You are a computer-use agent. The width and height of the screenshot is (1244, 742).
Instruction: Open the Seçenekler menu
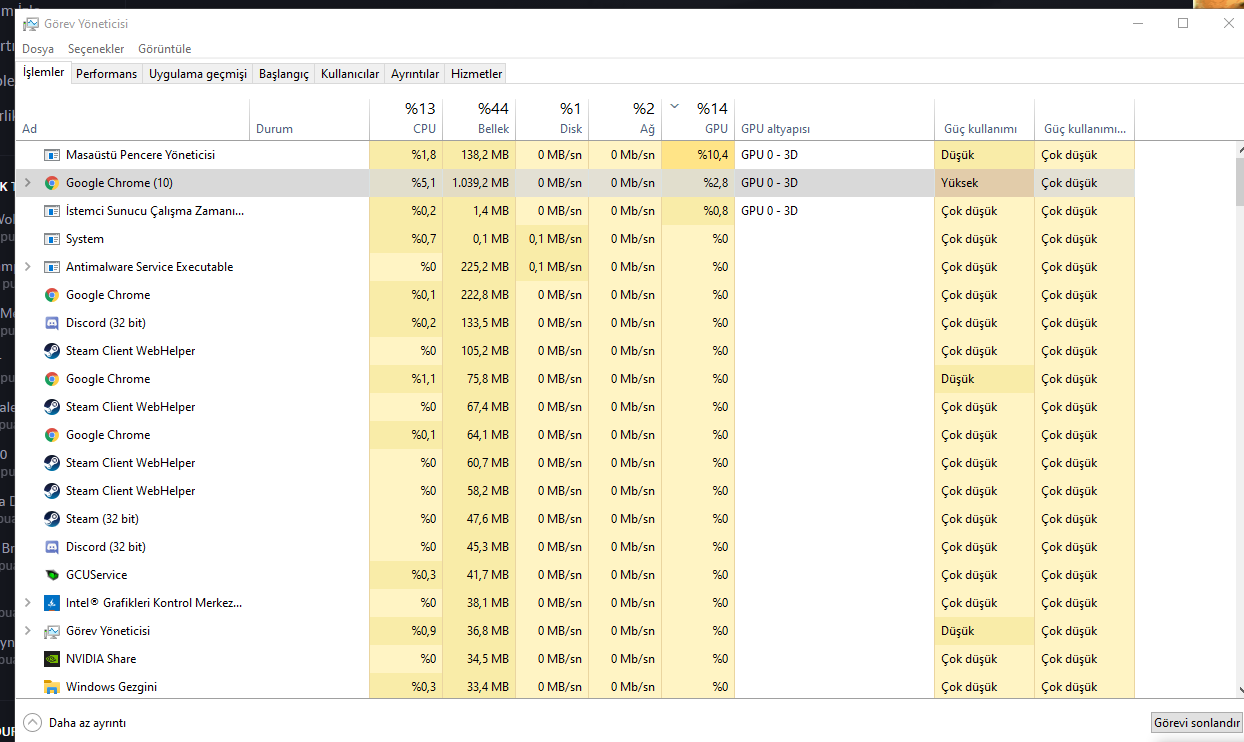[96, 49]
